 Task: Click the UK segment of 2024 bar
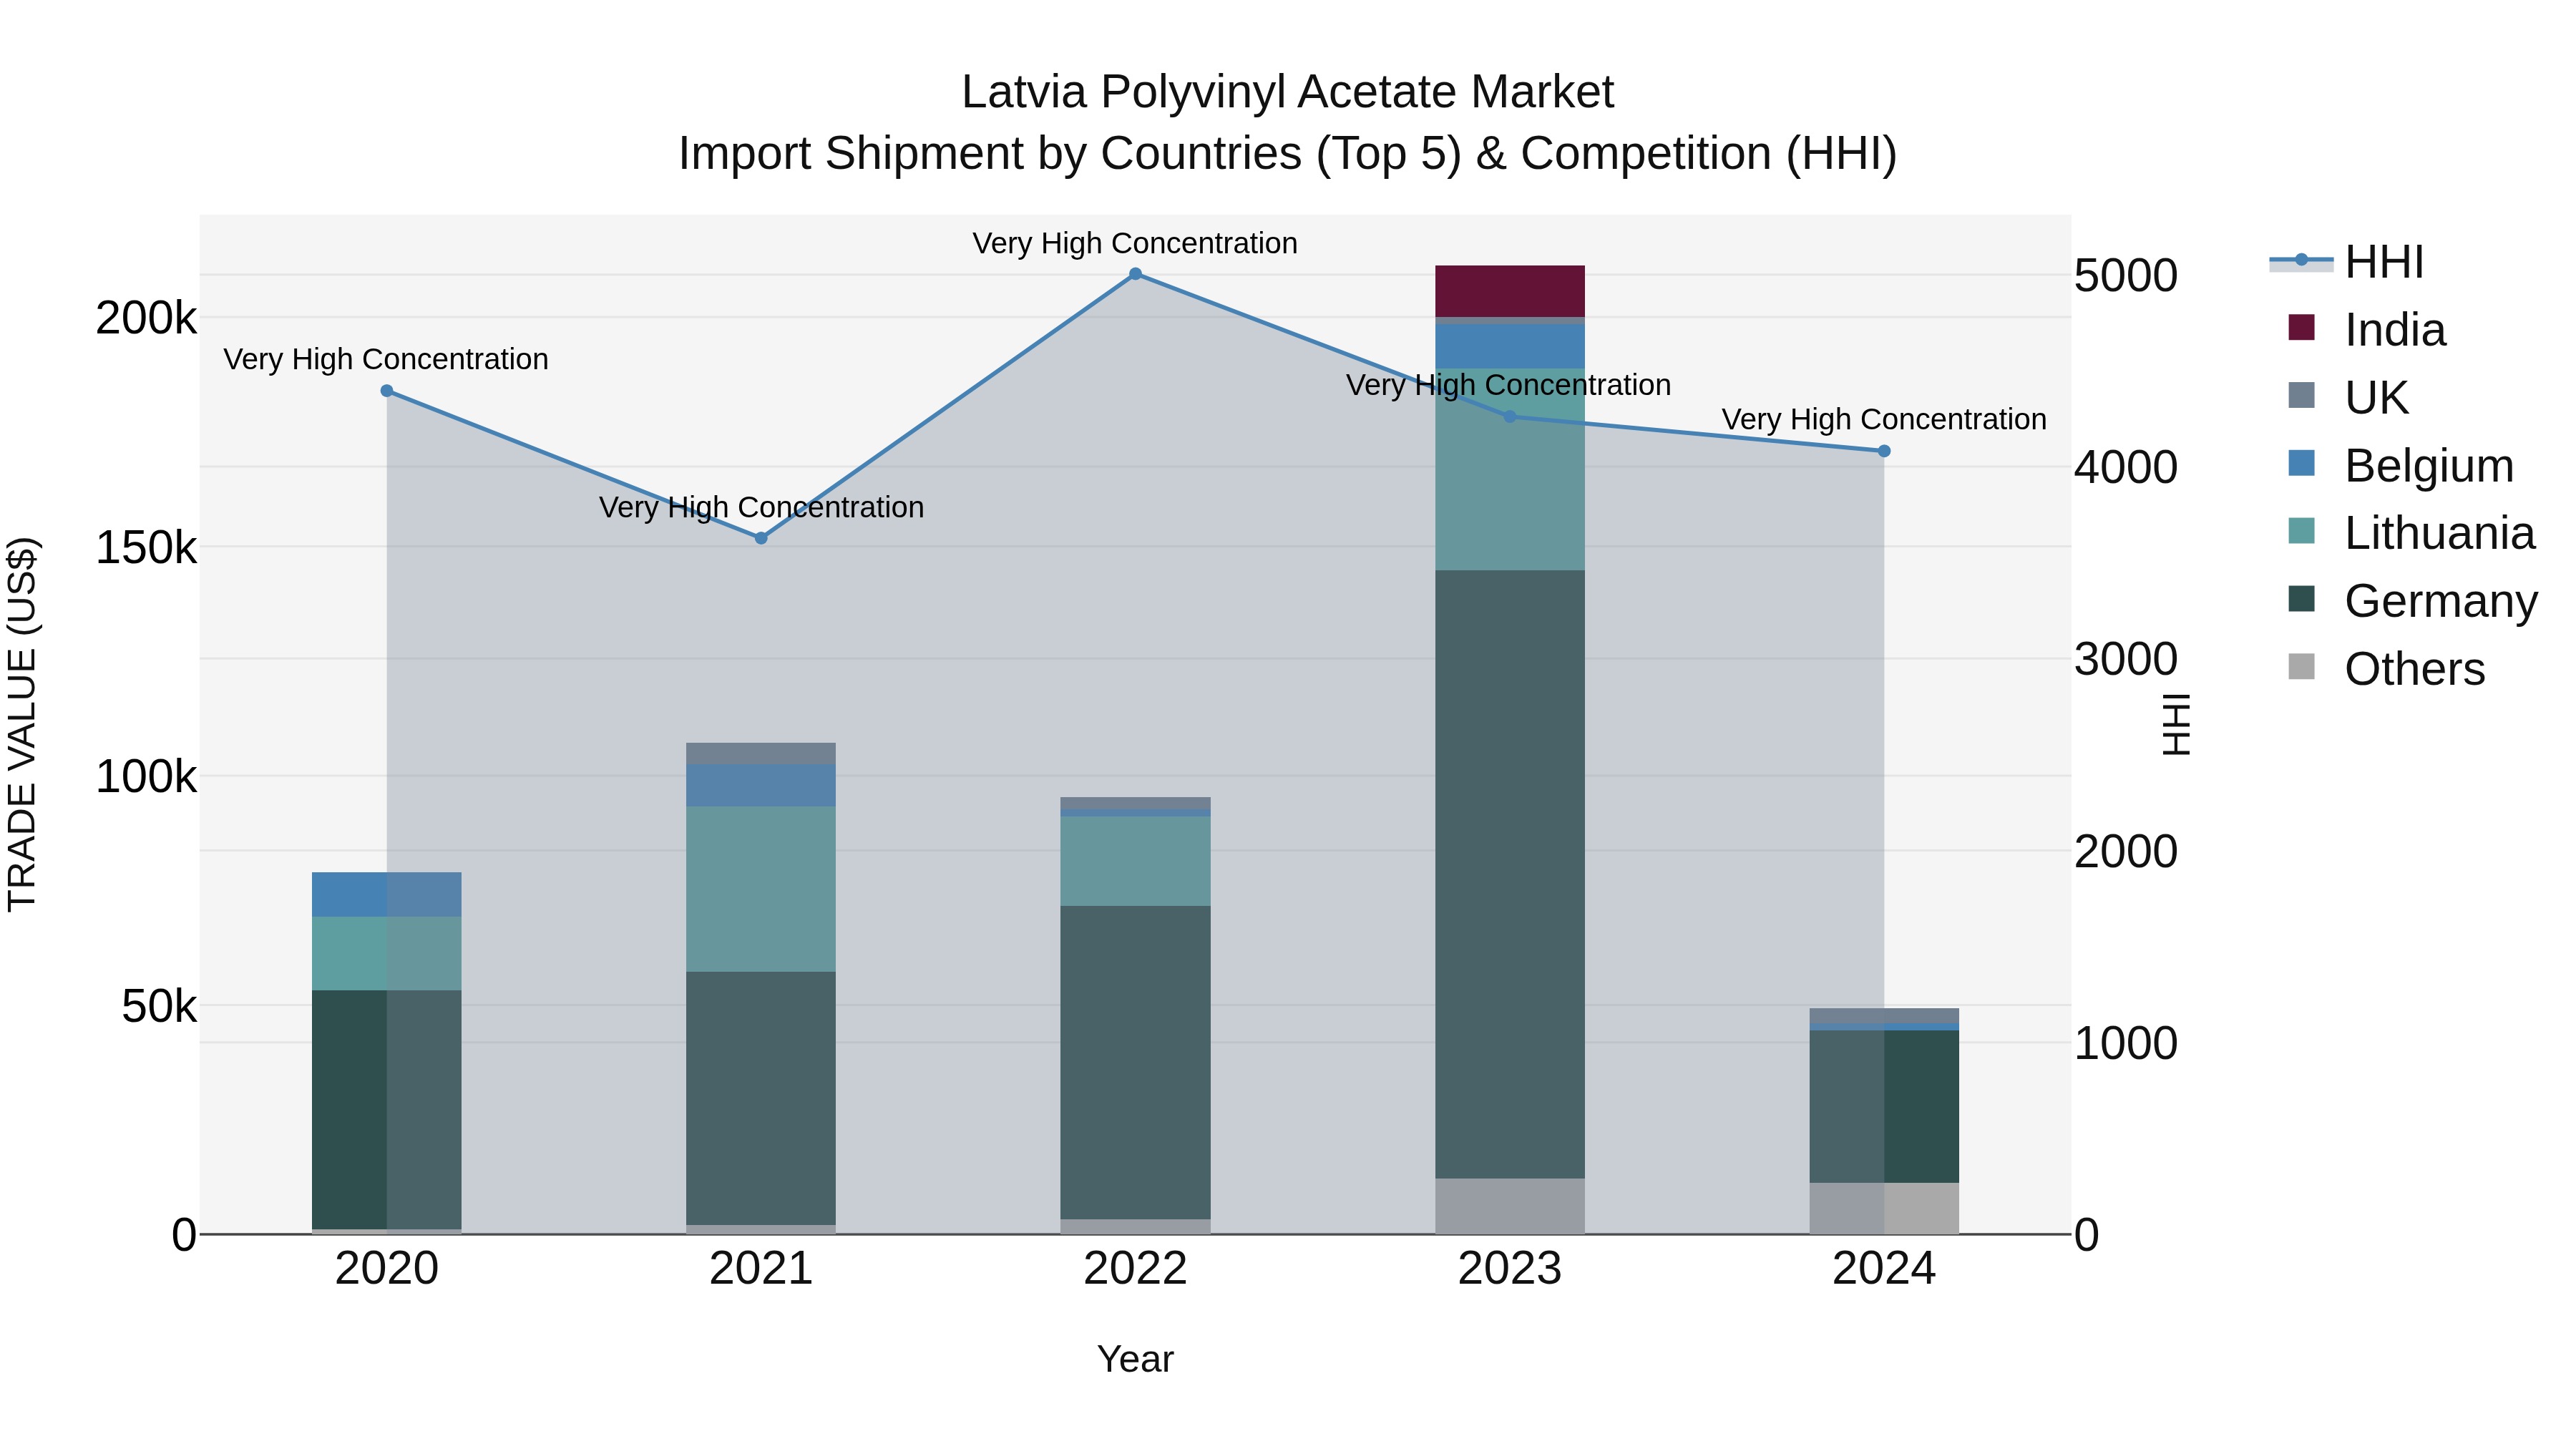(1884, 1016)
